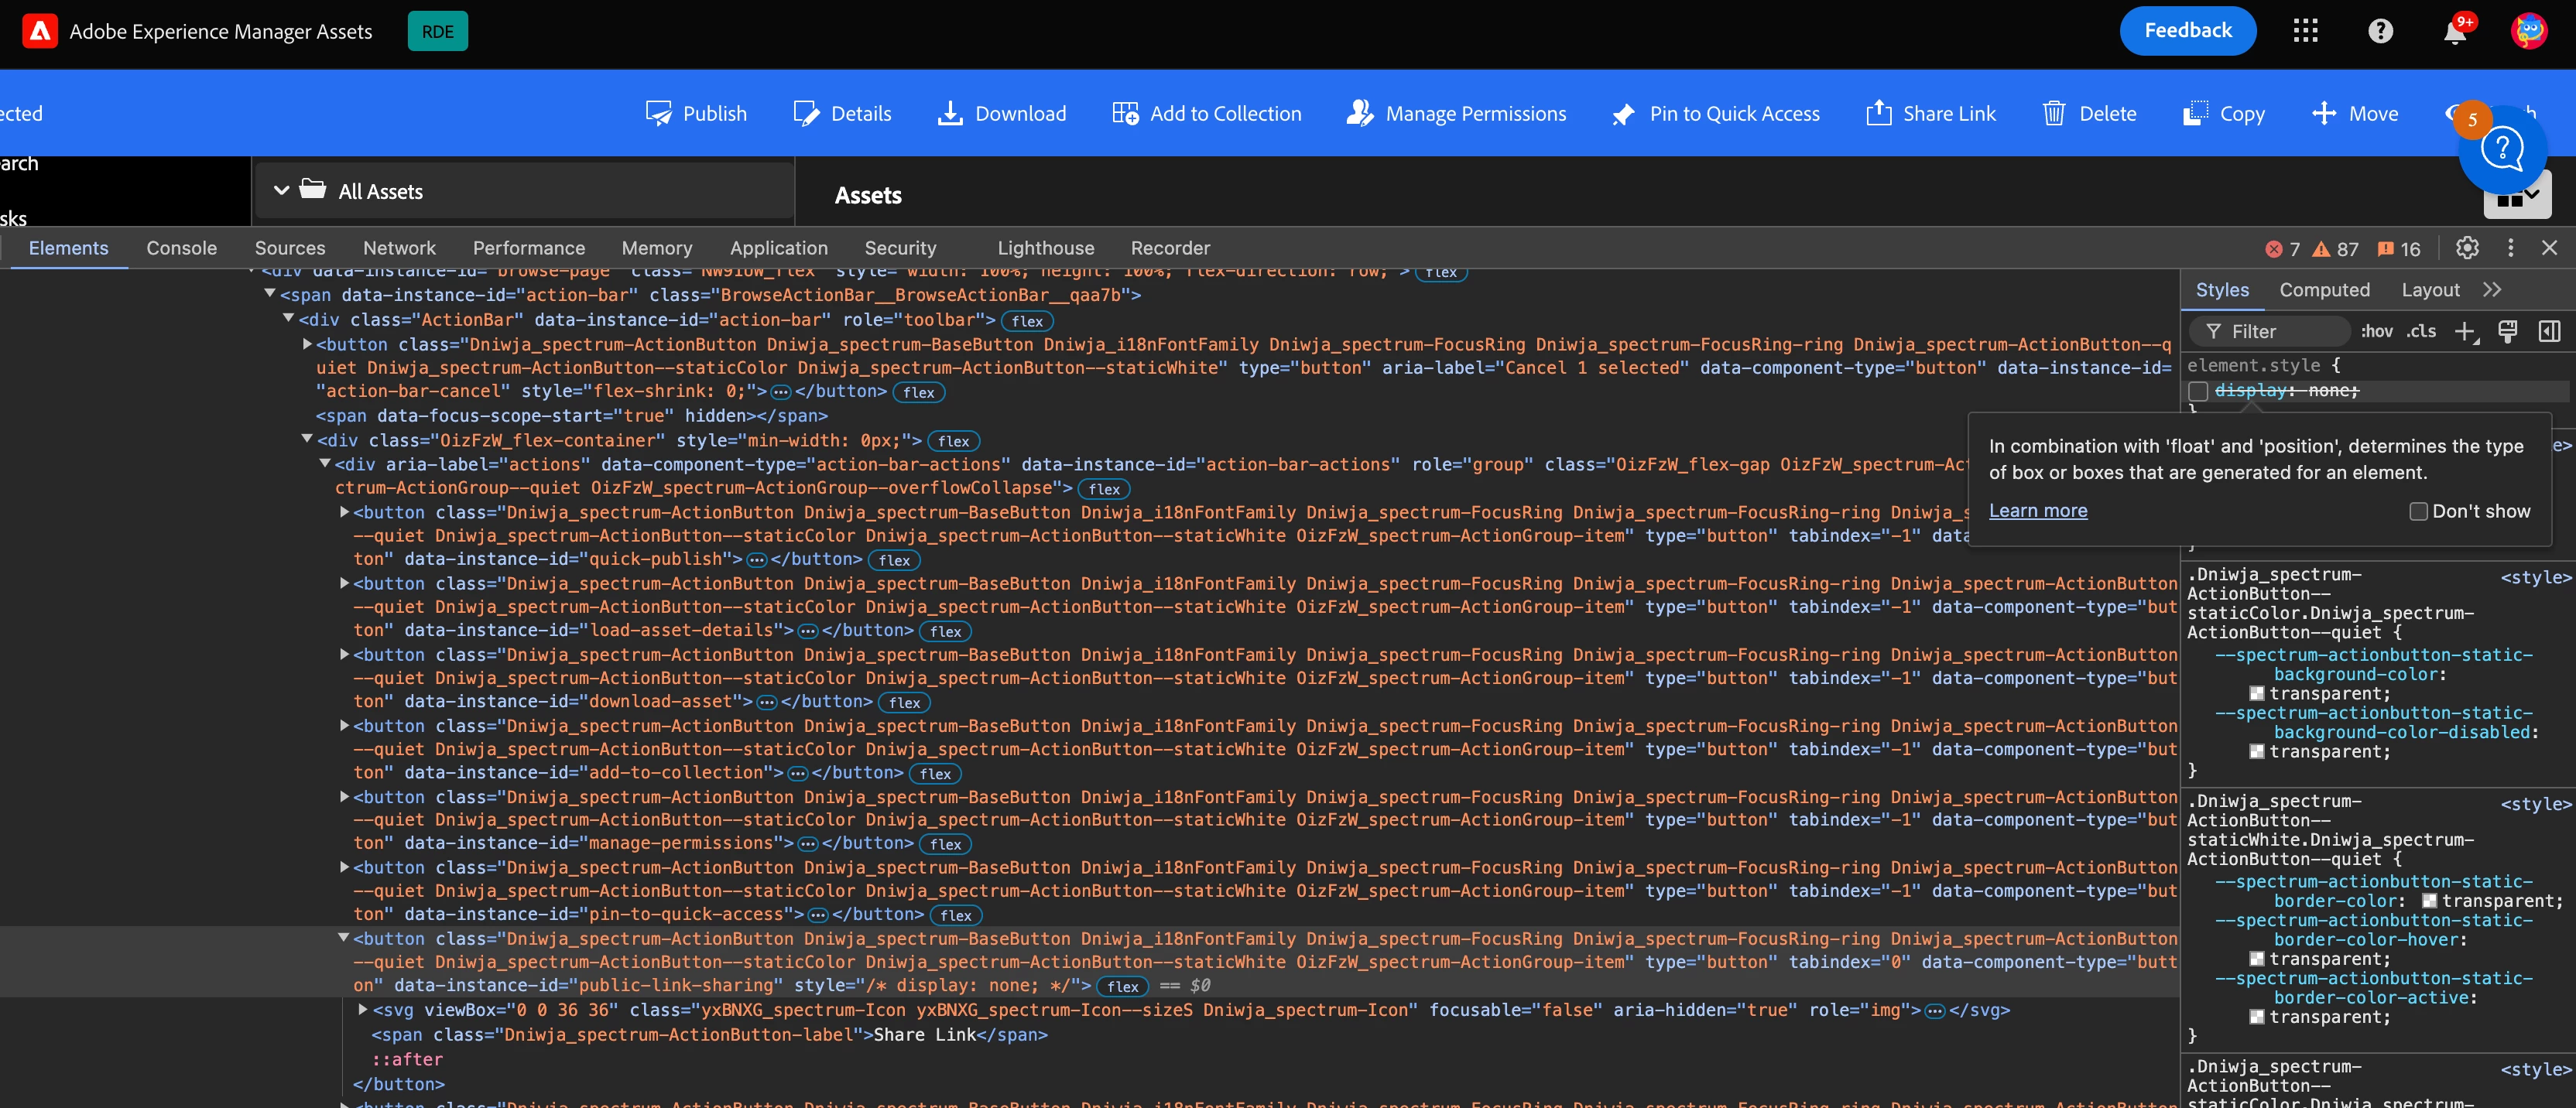Open the notifications bell
Screen dimensions: 2576x1108
2454,32
